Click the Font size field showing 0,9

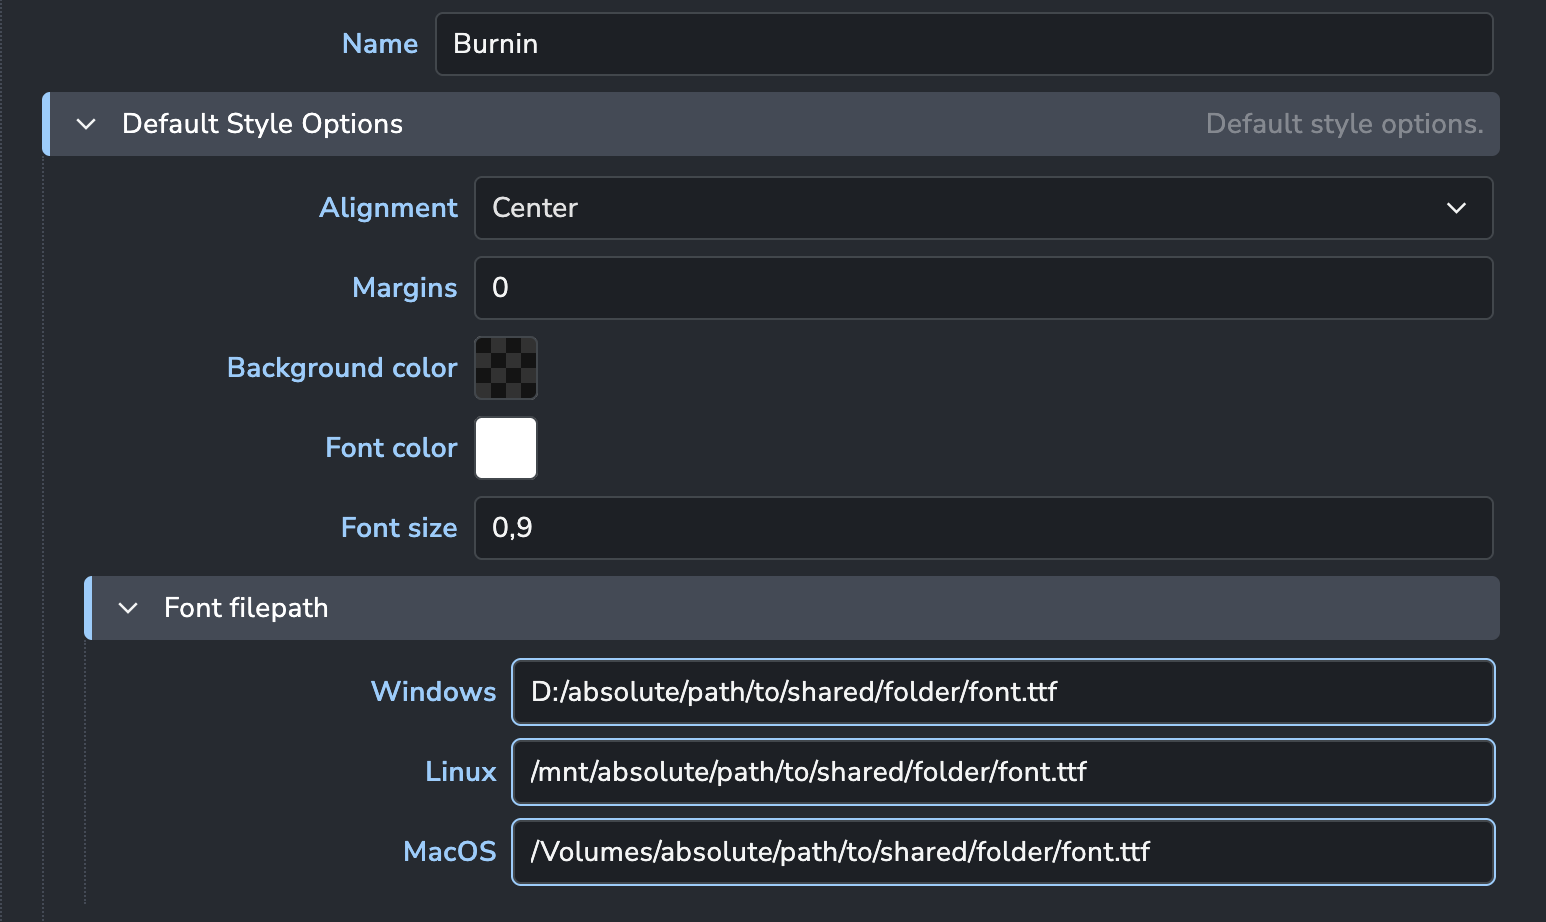[x=983, y=528]
